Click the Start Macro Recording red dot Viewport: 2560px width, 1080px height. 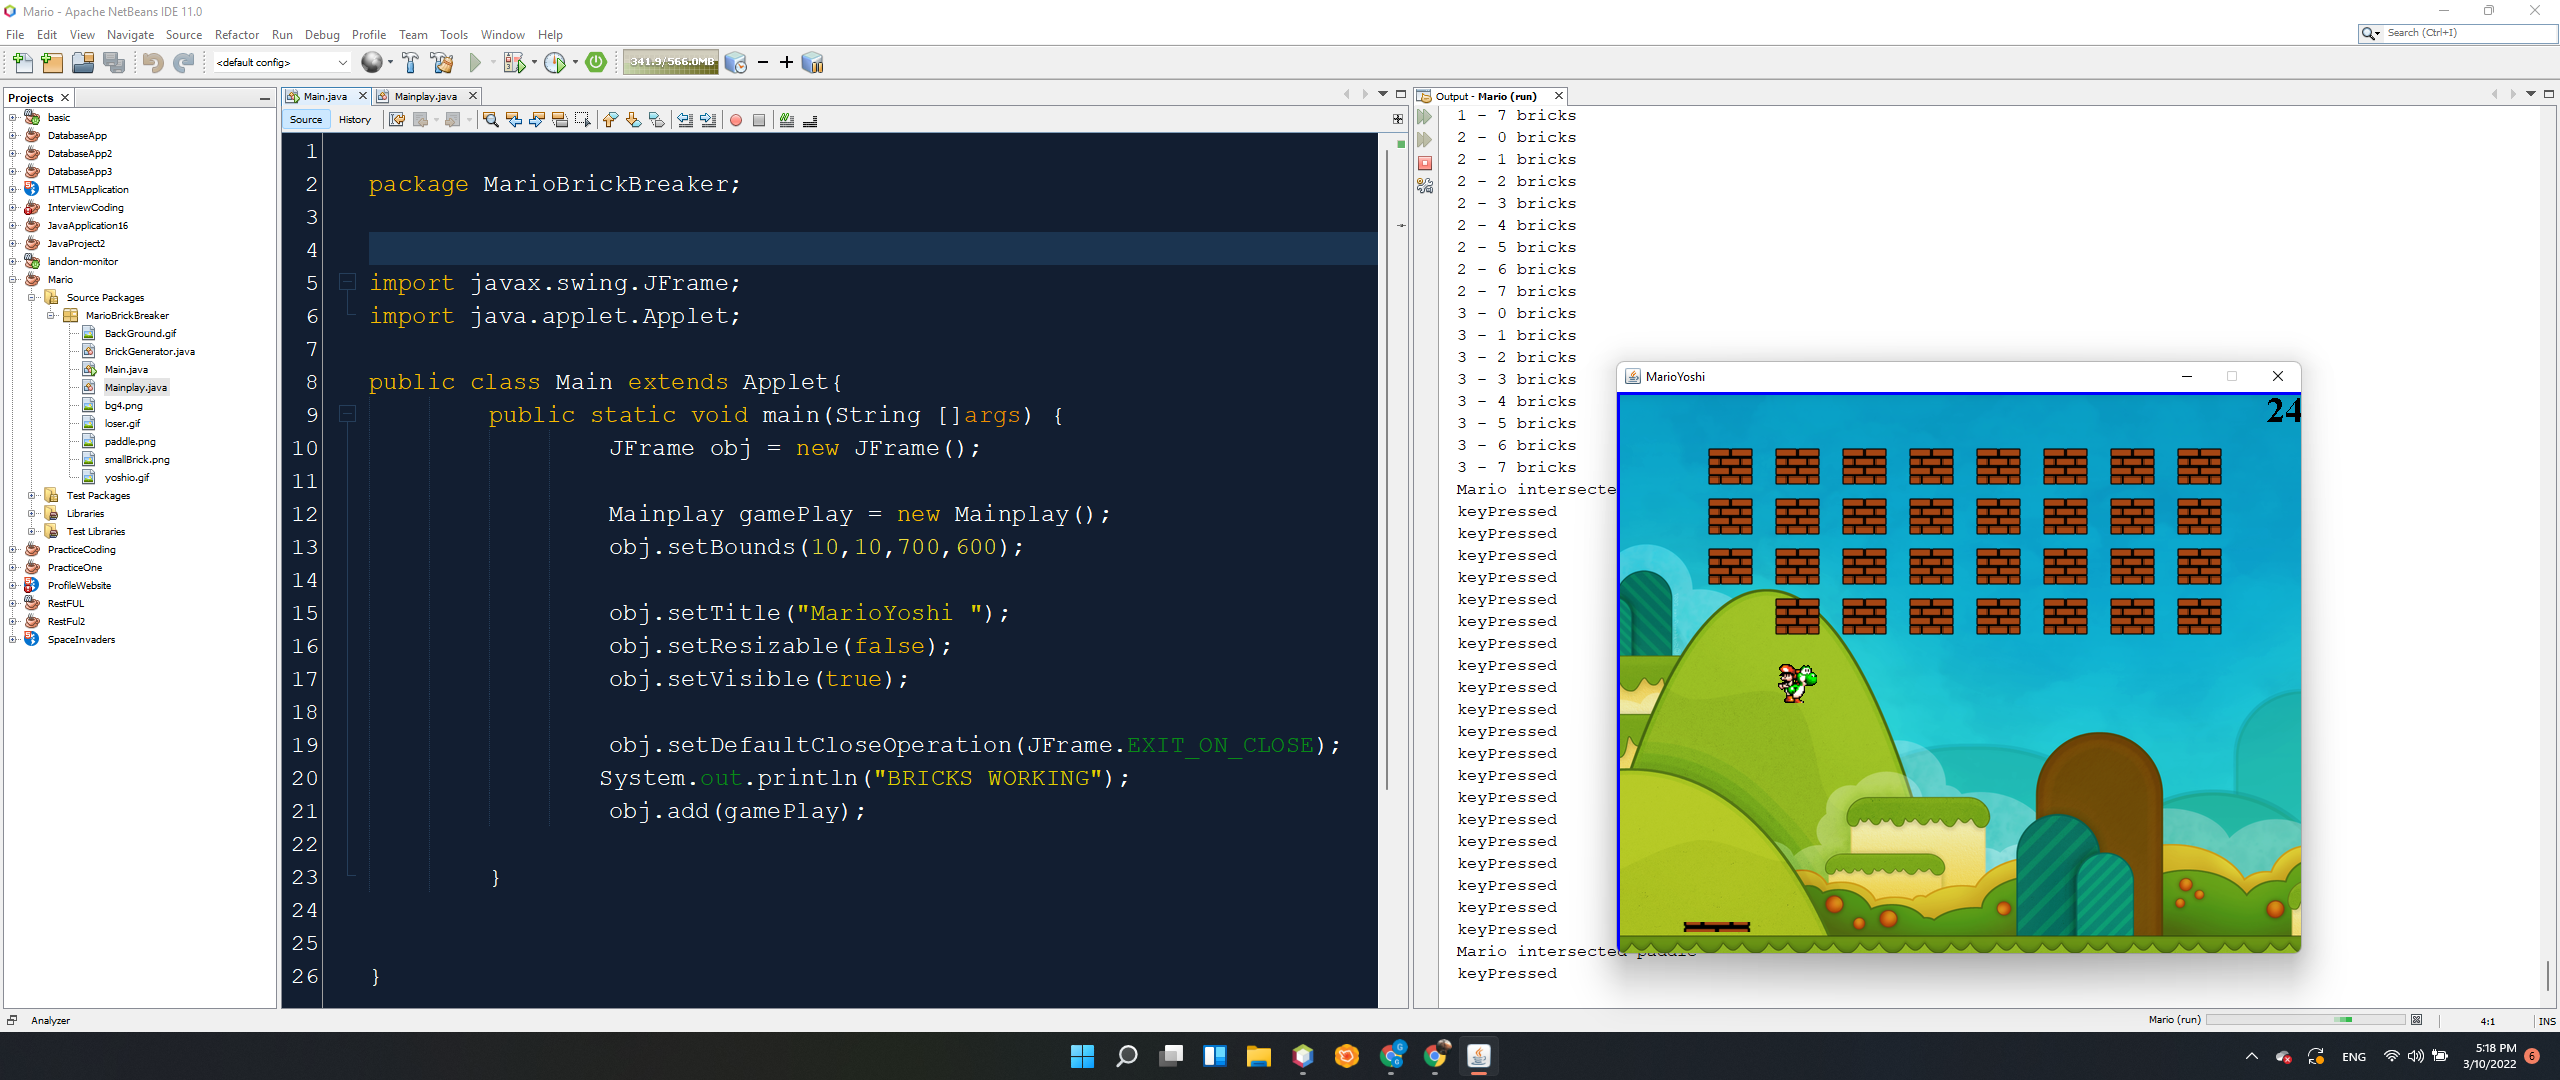tap(736, 120)
